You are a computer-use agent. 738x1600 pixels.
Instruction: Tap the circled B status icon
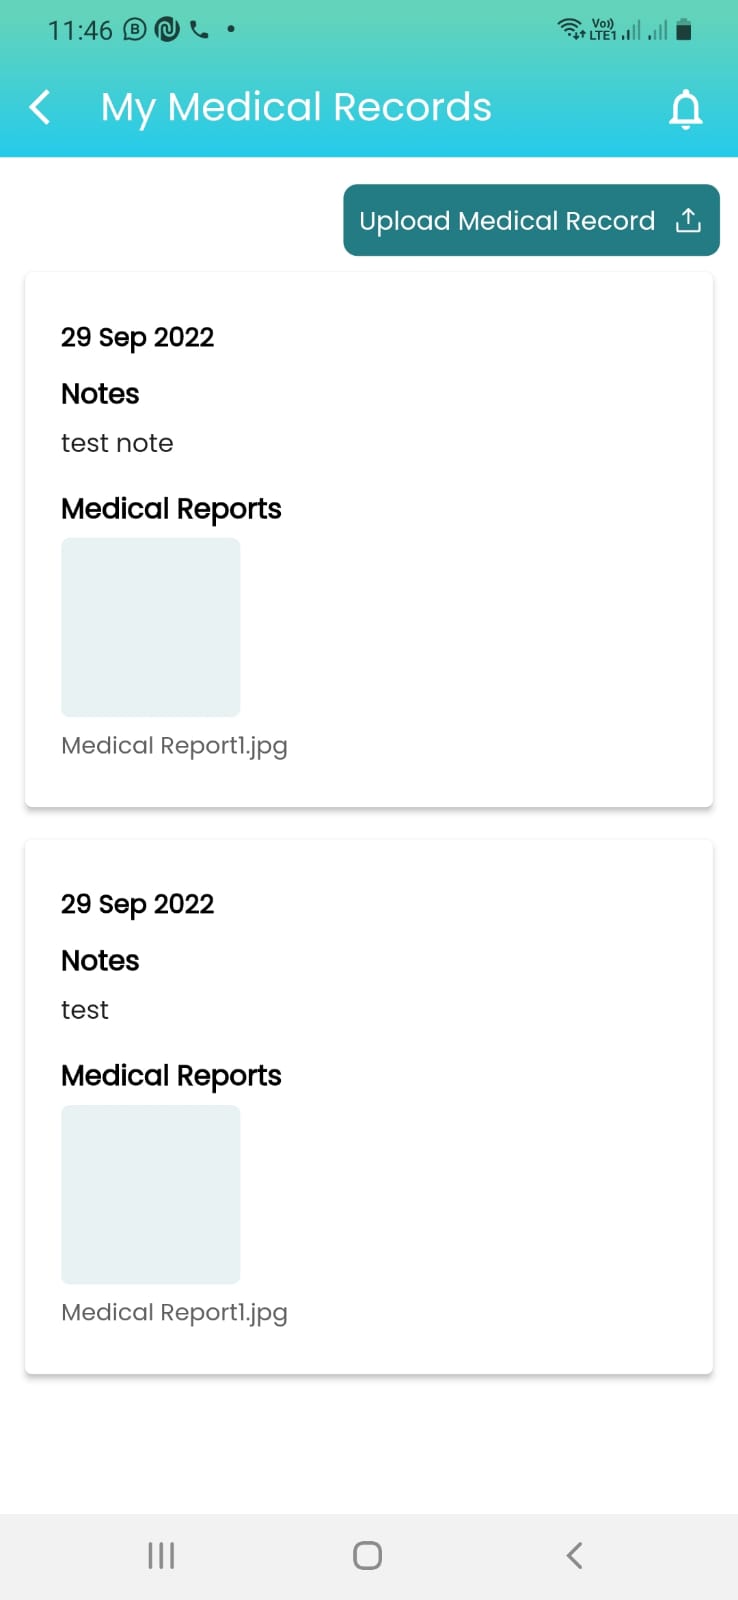click(x=135, y=30)
